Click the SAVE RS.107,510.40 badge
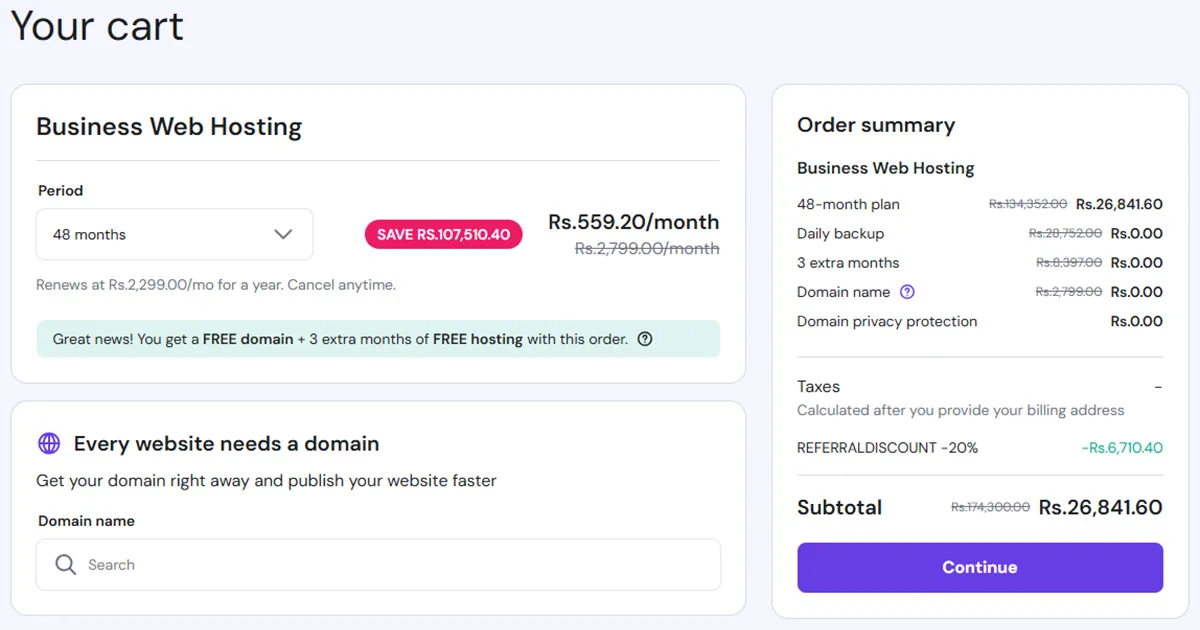This screenshot has height=630, width=1200. [443, 234]
